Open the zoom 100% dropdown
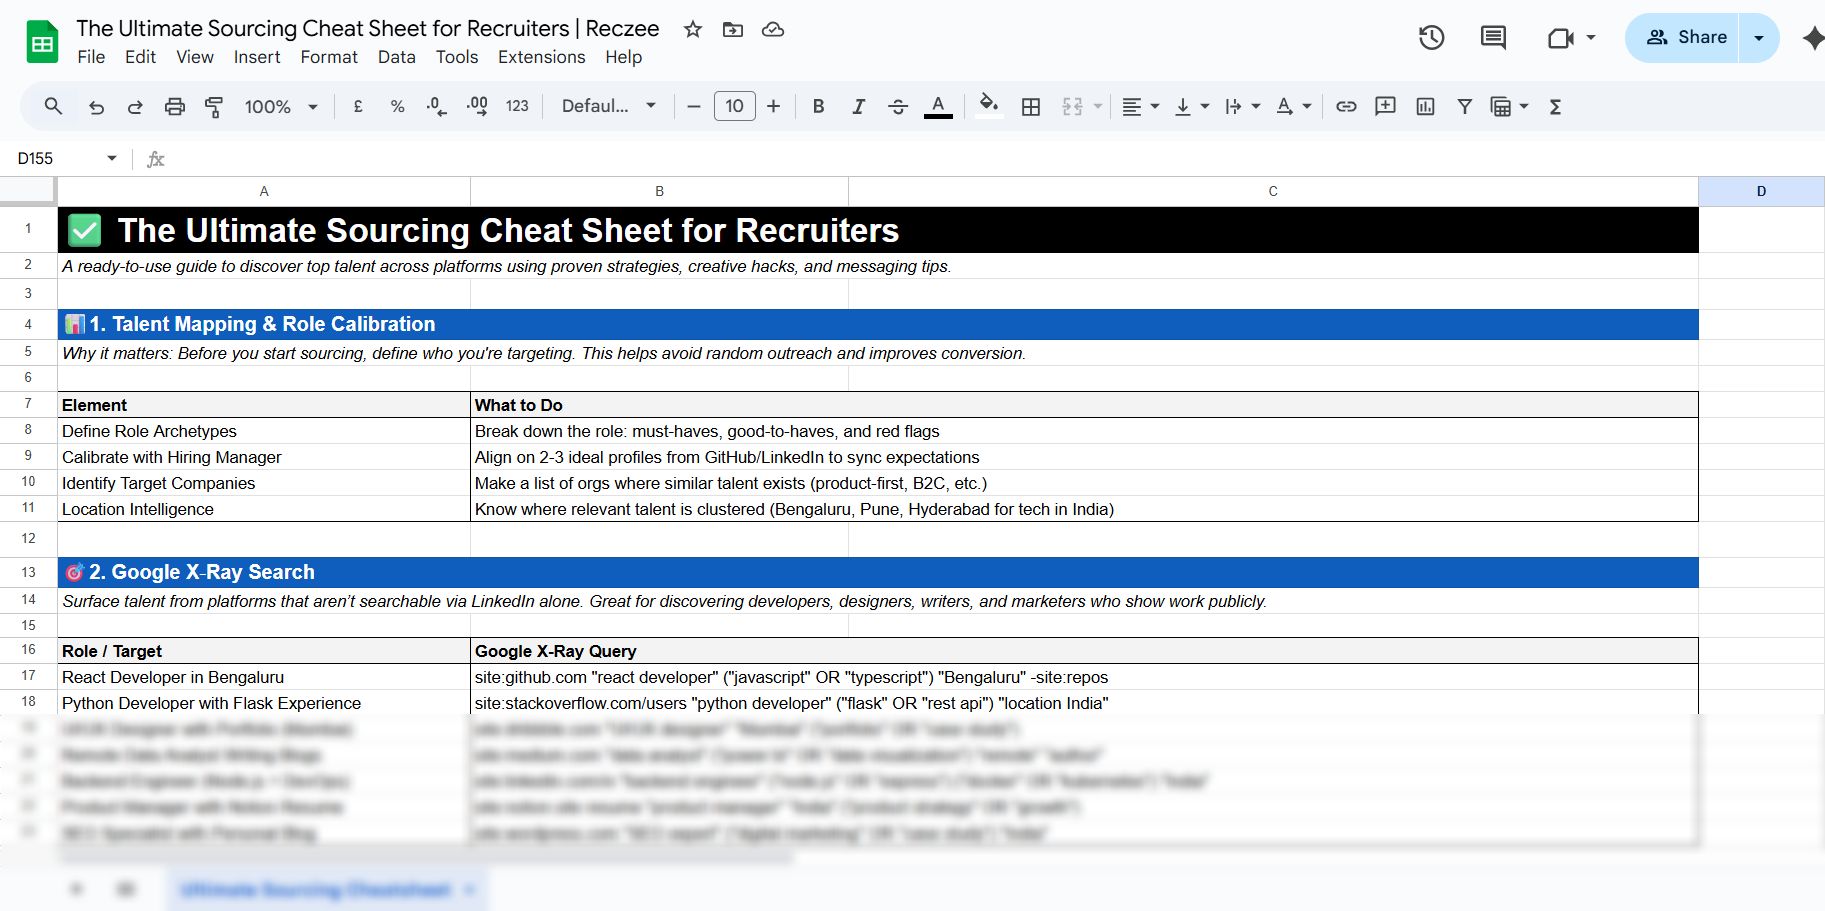 pos(281,106)
